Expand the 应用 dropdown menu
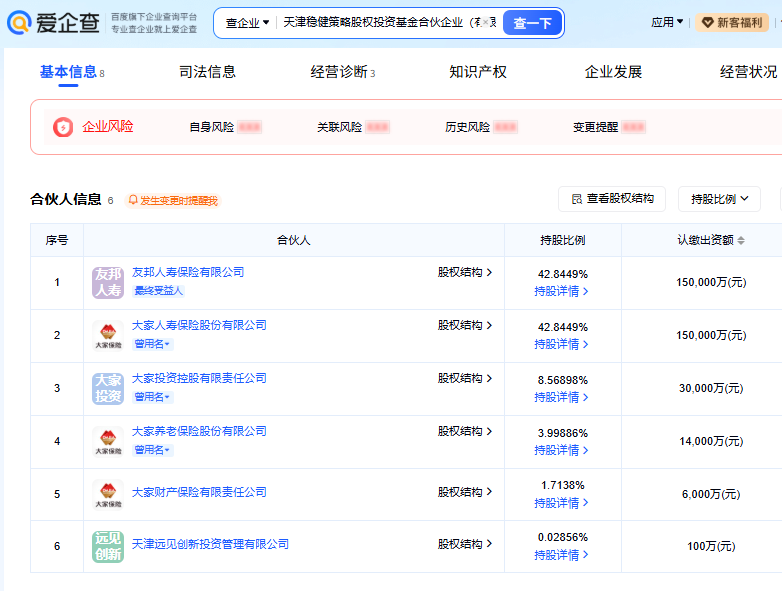 pyautogui.click(x=667, y=22)
